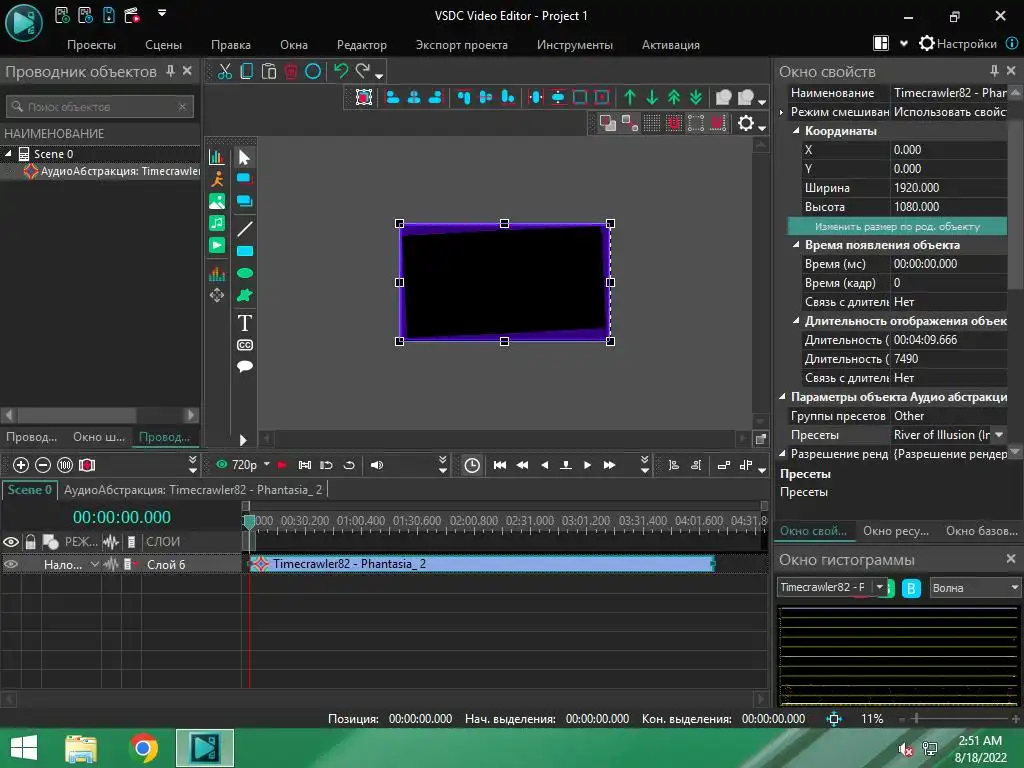Screen dimensions: 1024x768
Task: Toggle the lock icon in layers header
Action: point(31,542)
